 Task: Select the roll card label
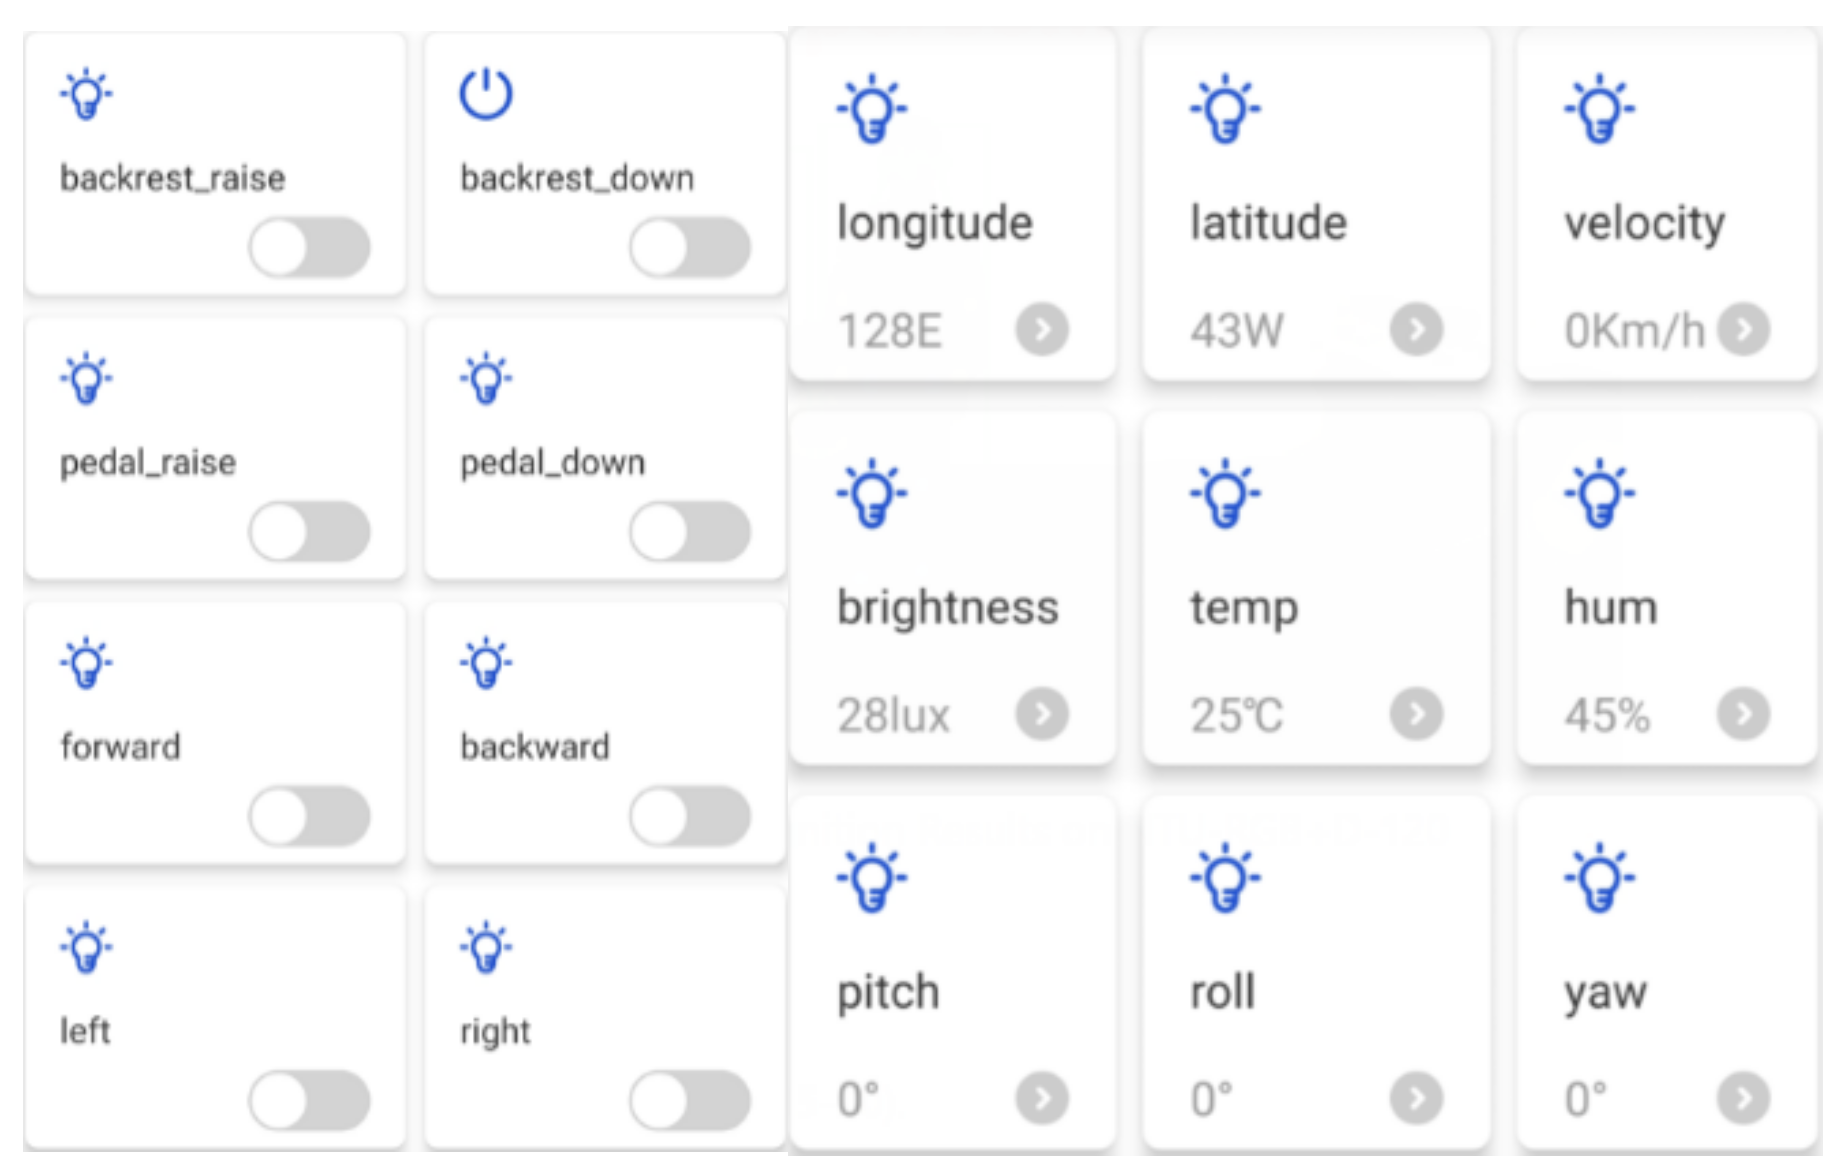click(x=1222, y=992)
